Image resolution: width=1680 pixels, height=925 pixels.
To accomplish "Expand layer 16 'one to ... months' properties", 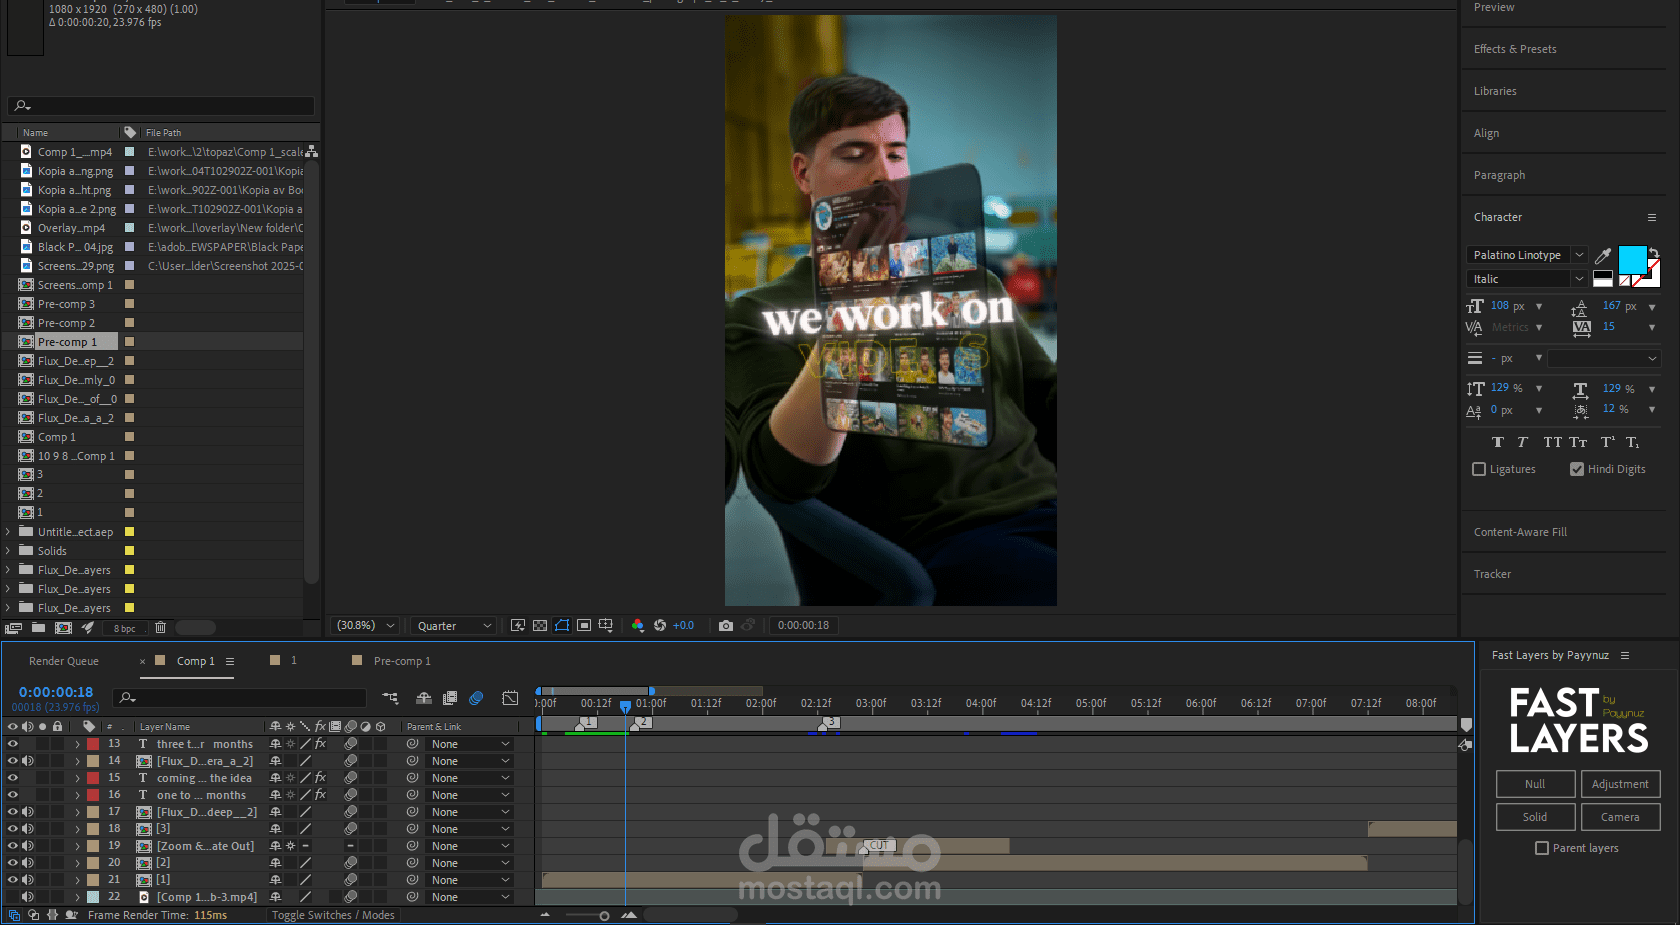I will point(77,795).
